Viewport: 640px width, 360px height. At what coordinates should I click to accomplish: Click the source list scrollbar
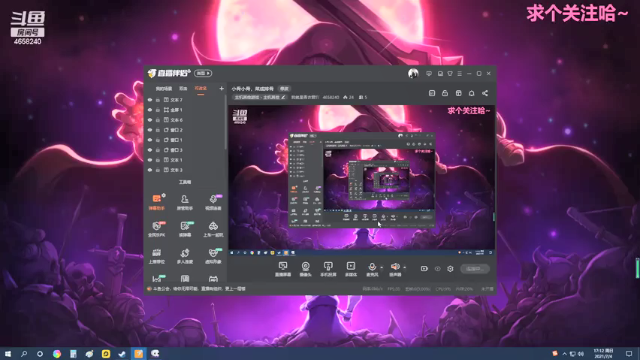pyautogui.click(x=226, y=122)
